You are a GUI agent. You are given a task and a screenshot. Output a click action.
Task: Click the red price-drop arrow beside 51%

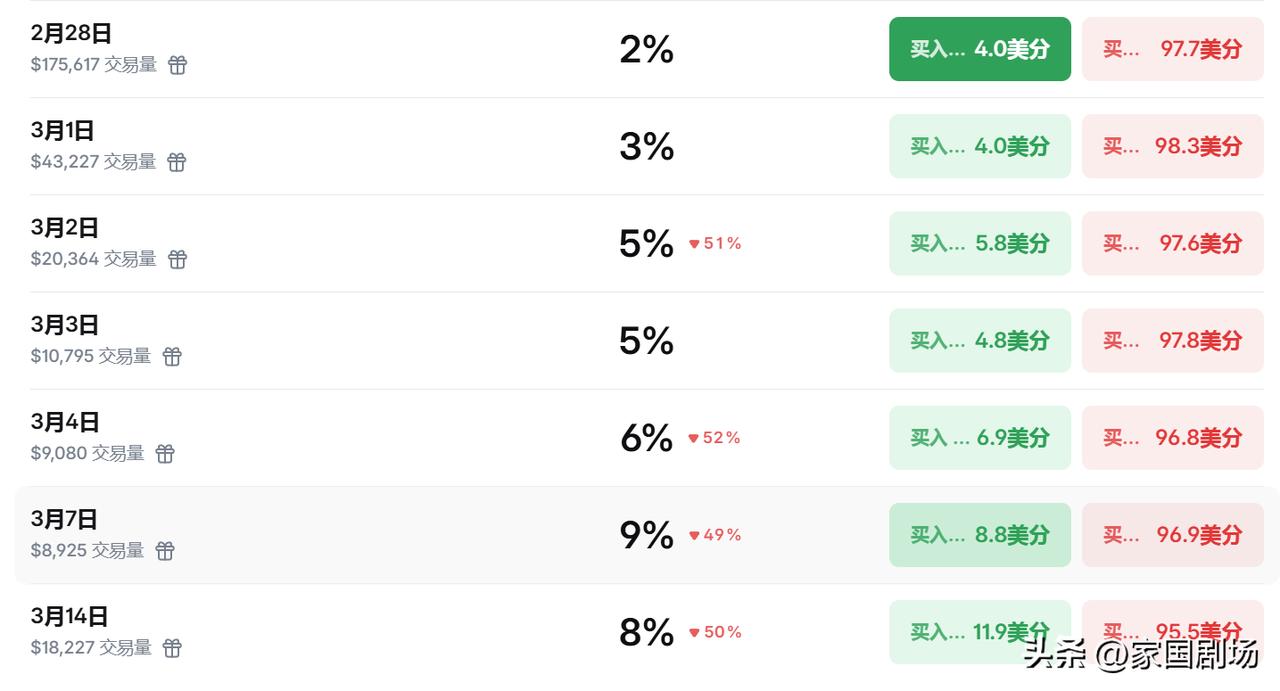693,243
